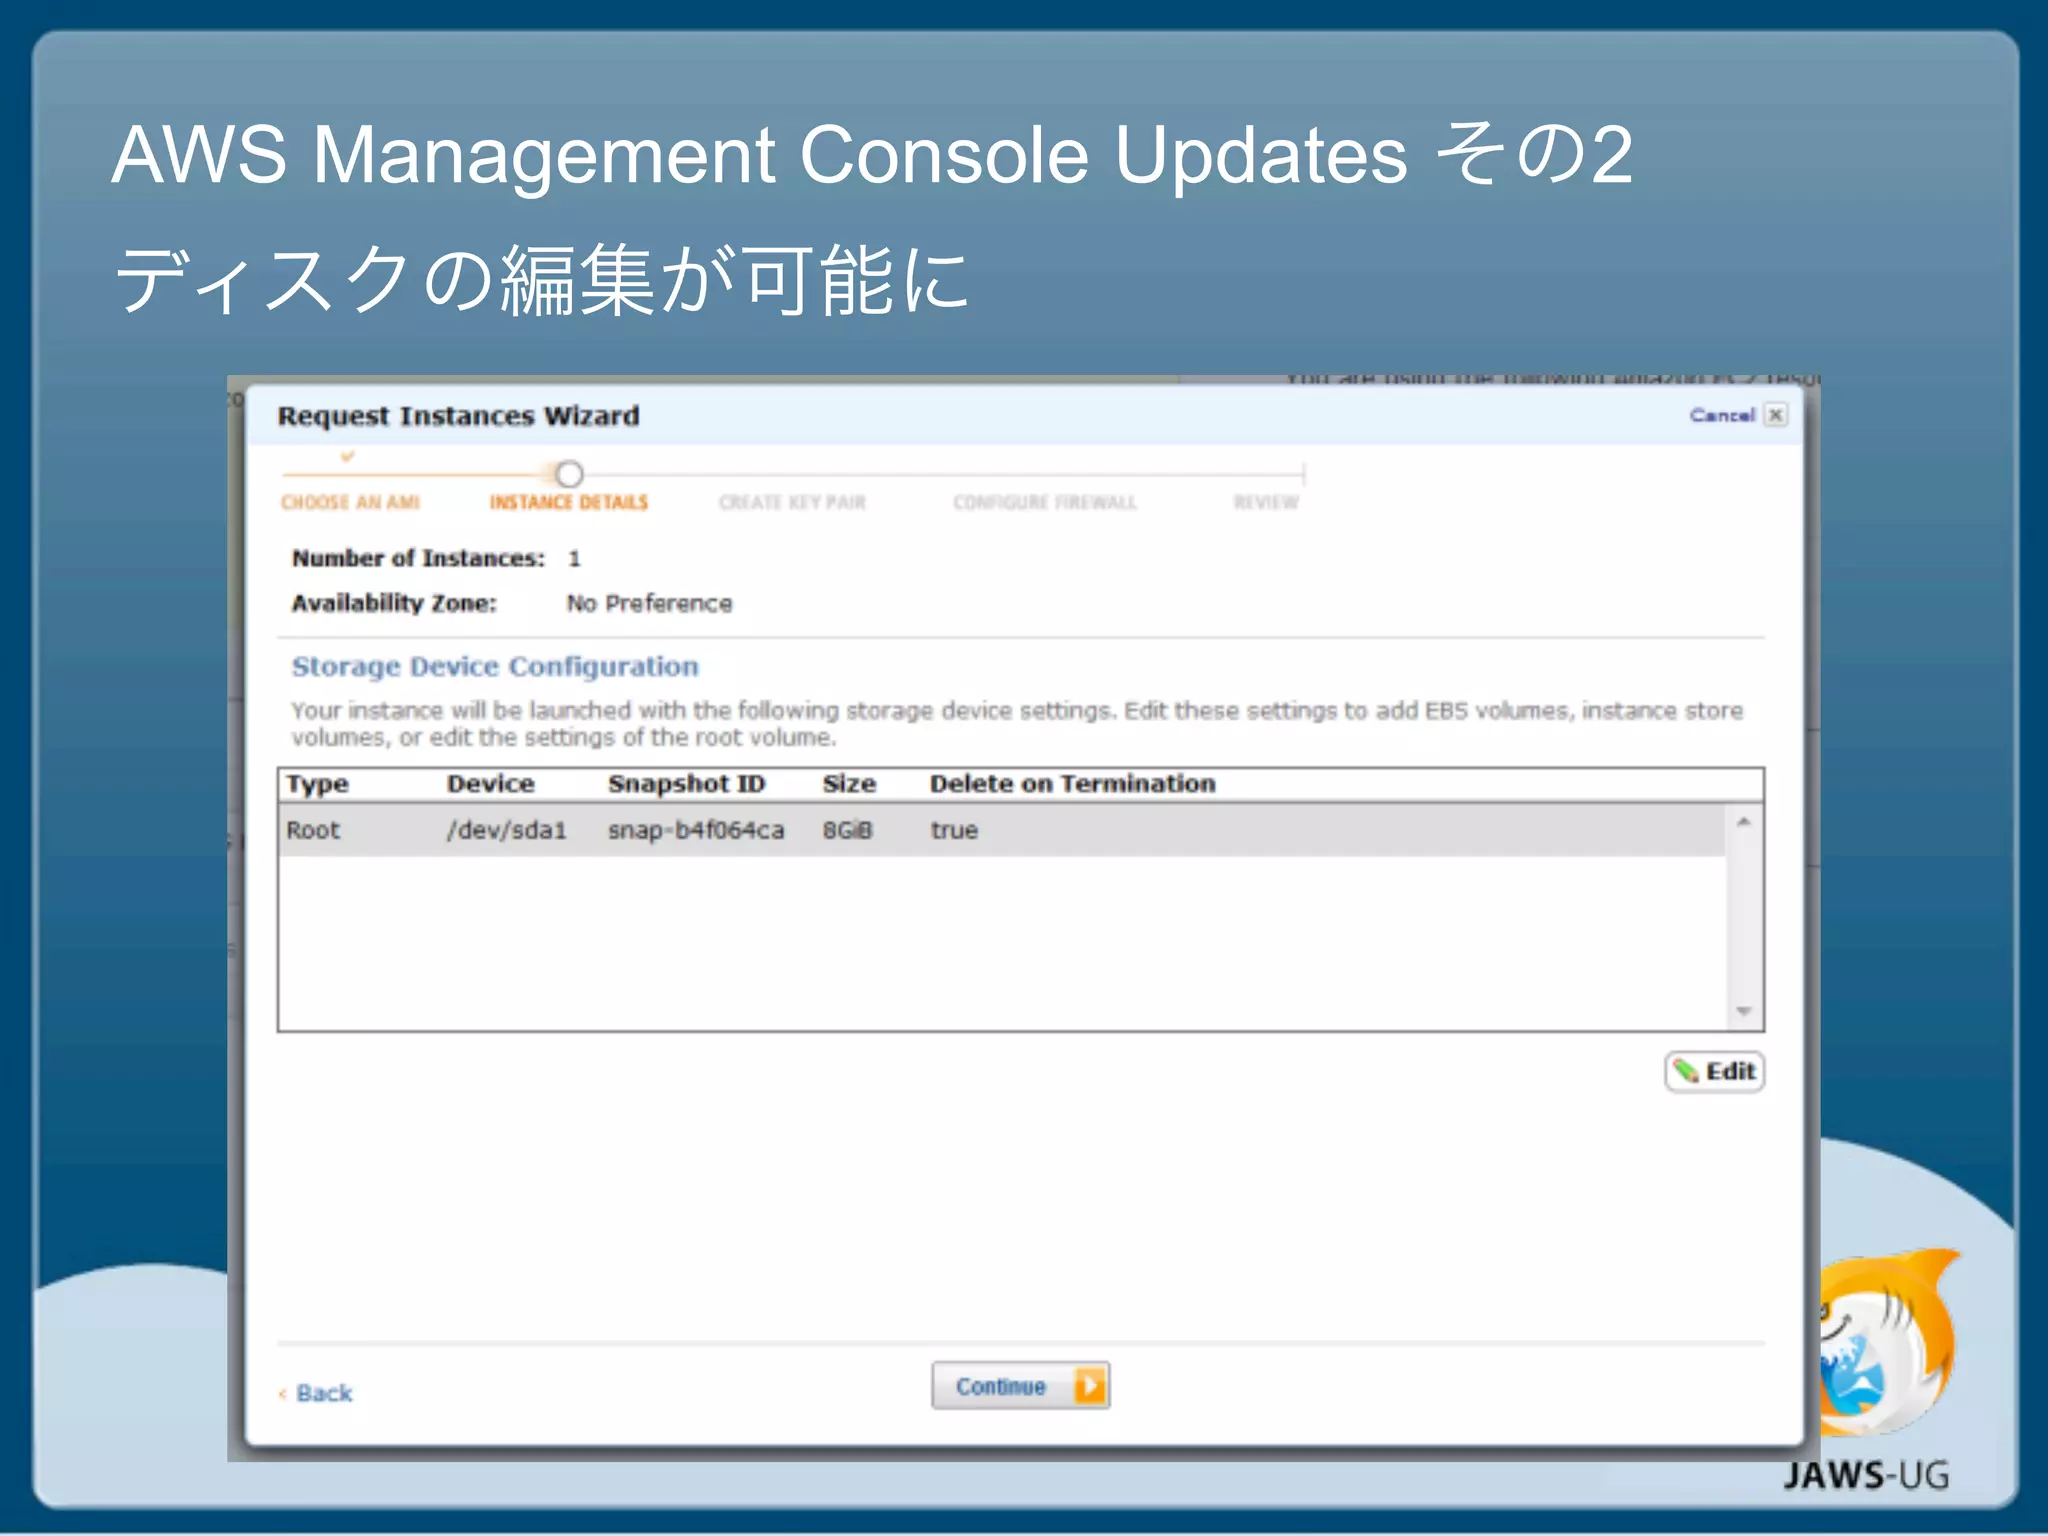Click the Storage Device Configuration heading

(x=495, y=667)
